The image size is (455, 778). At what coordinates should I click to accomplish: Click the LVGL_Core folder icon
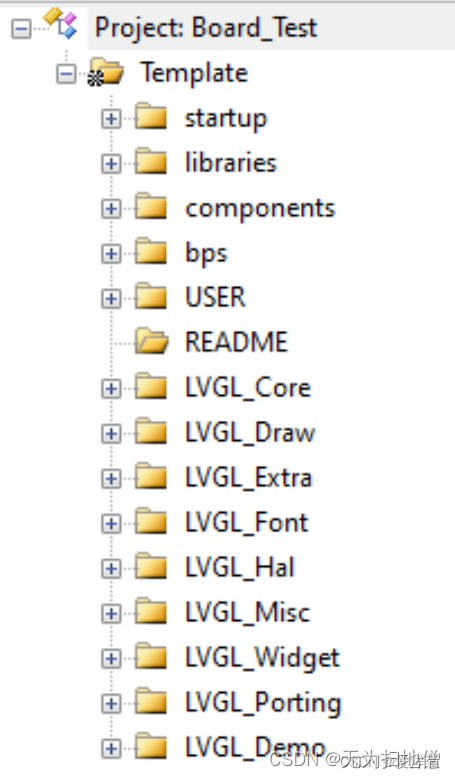pos(151,387)
